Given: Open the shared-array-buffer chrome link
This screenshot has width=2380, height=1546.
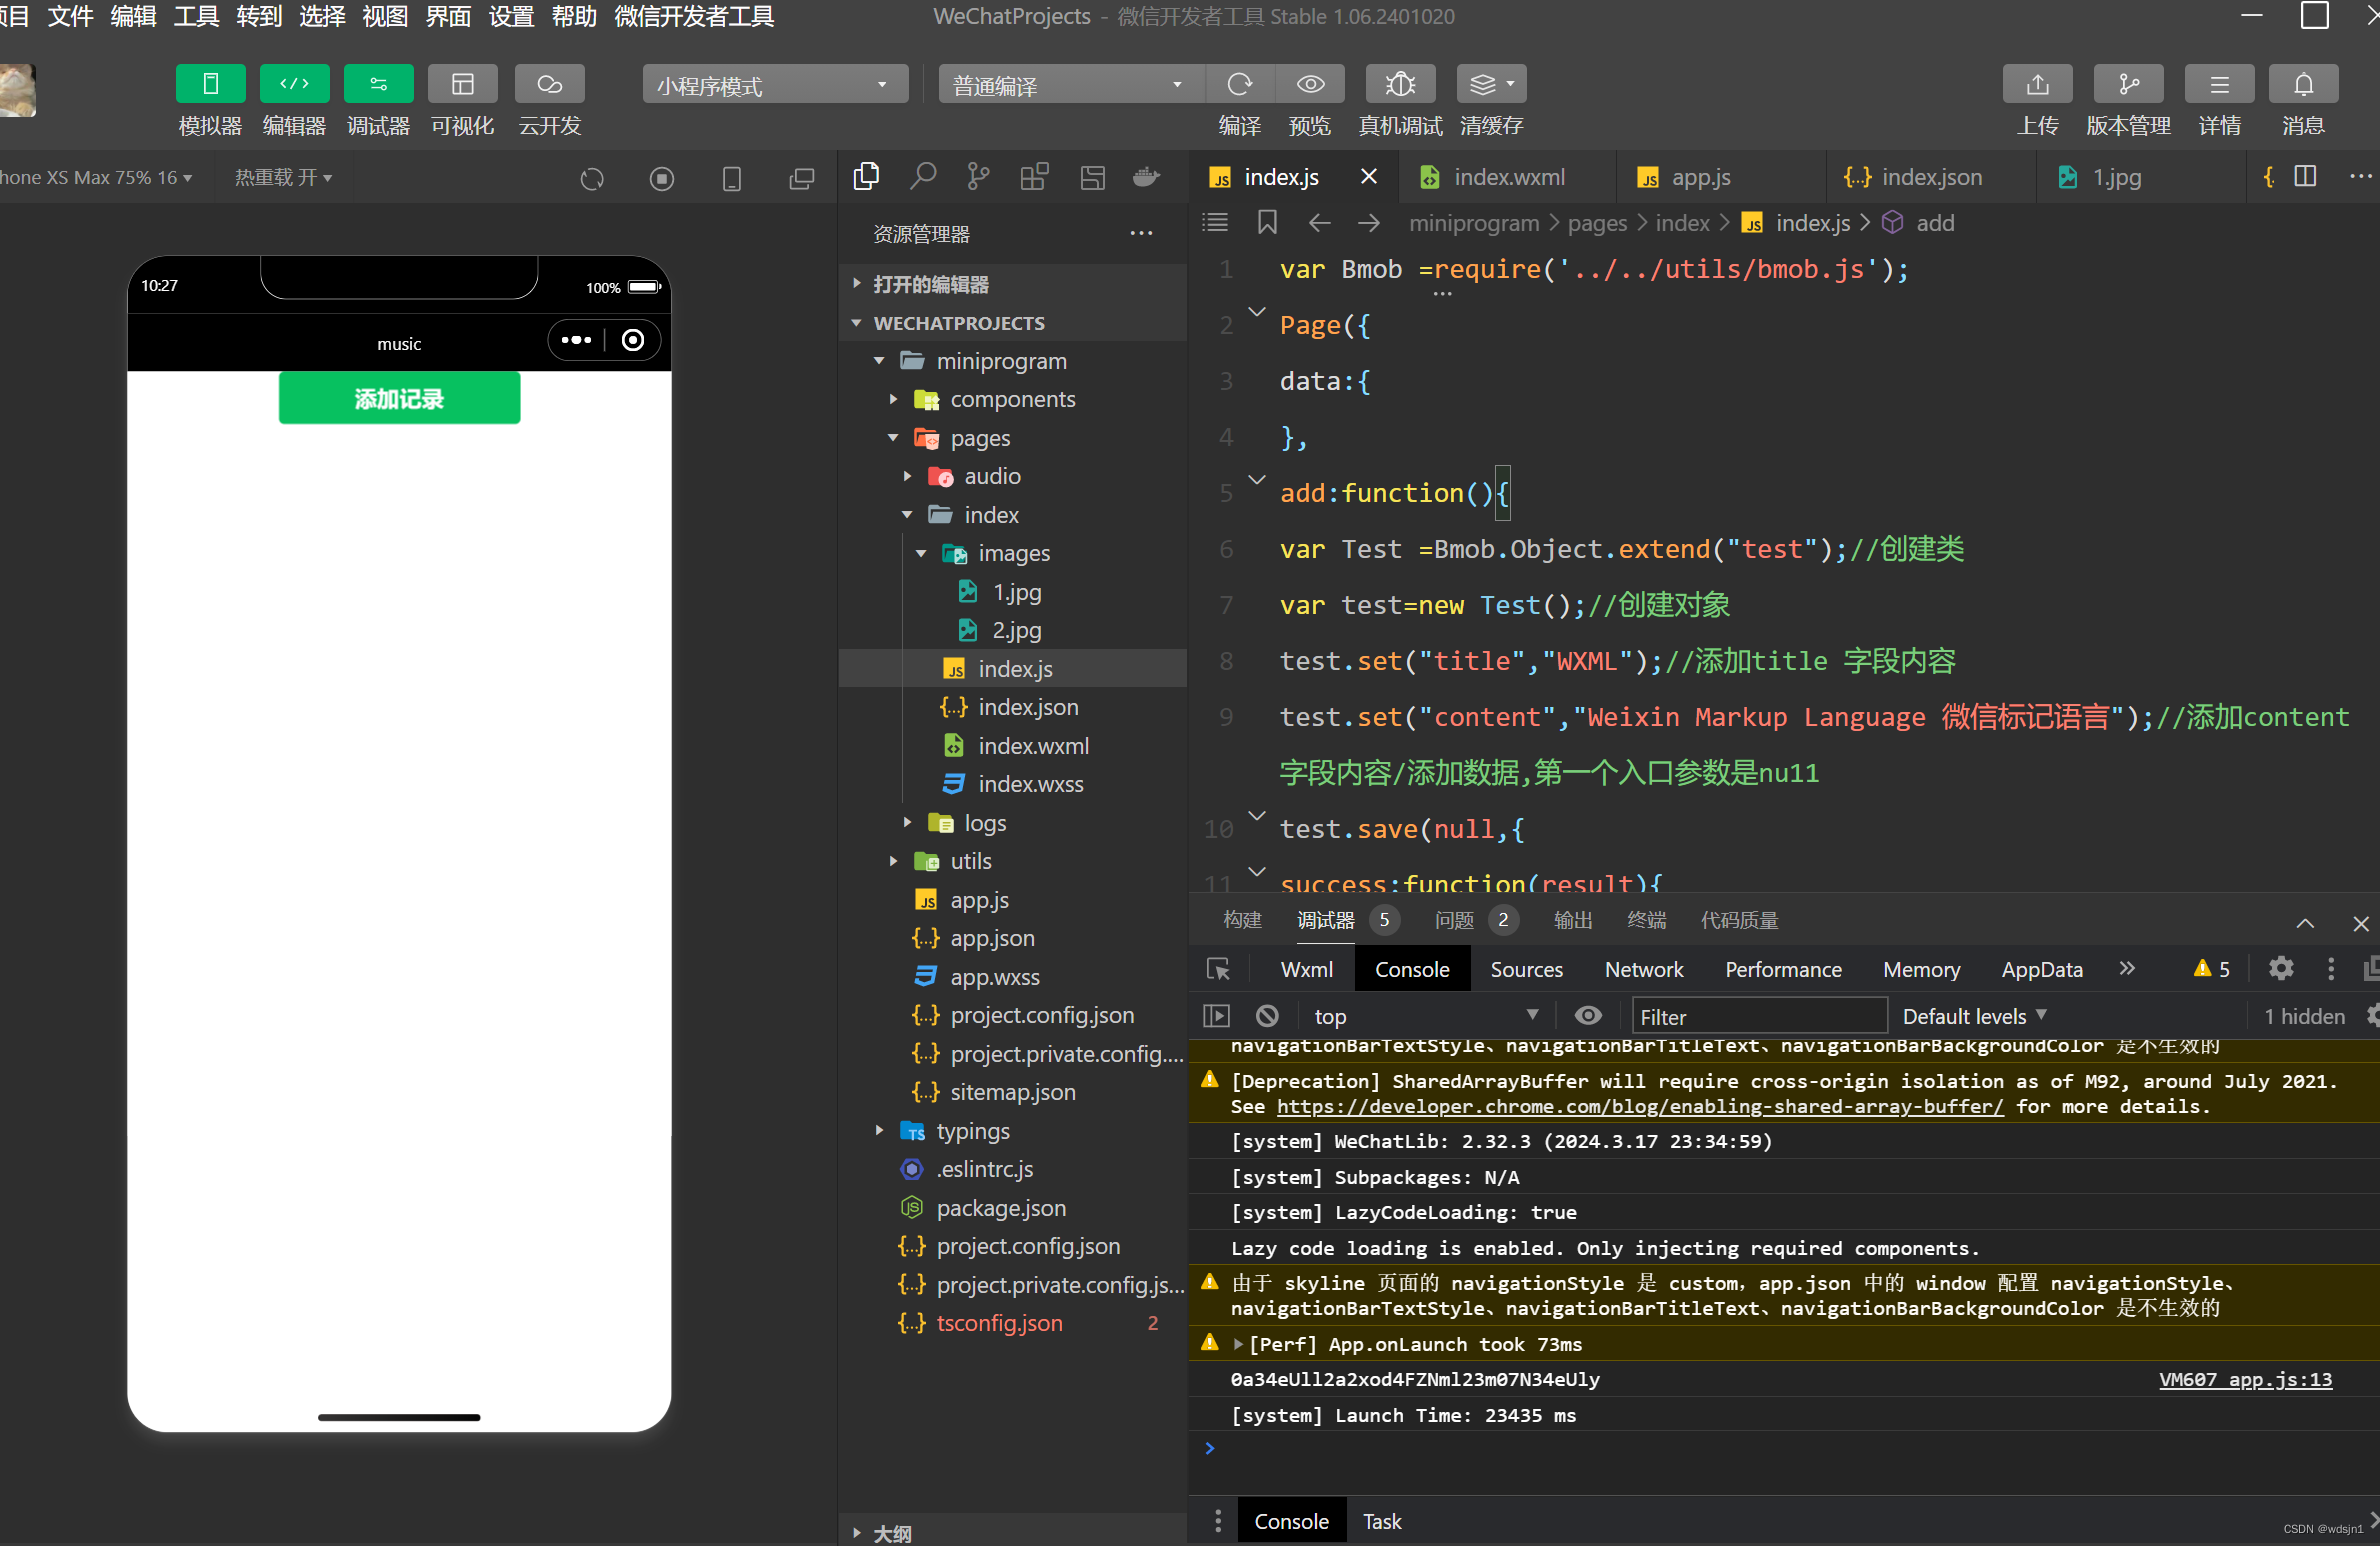Looking at the screenshot, I should click(x=1639, y=1106).
